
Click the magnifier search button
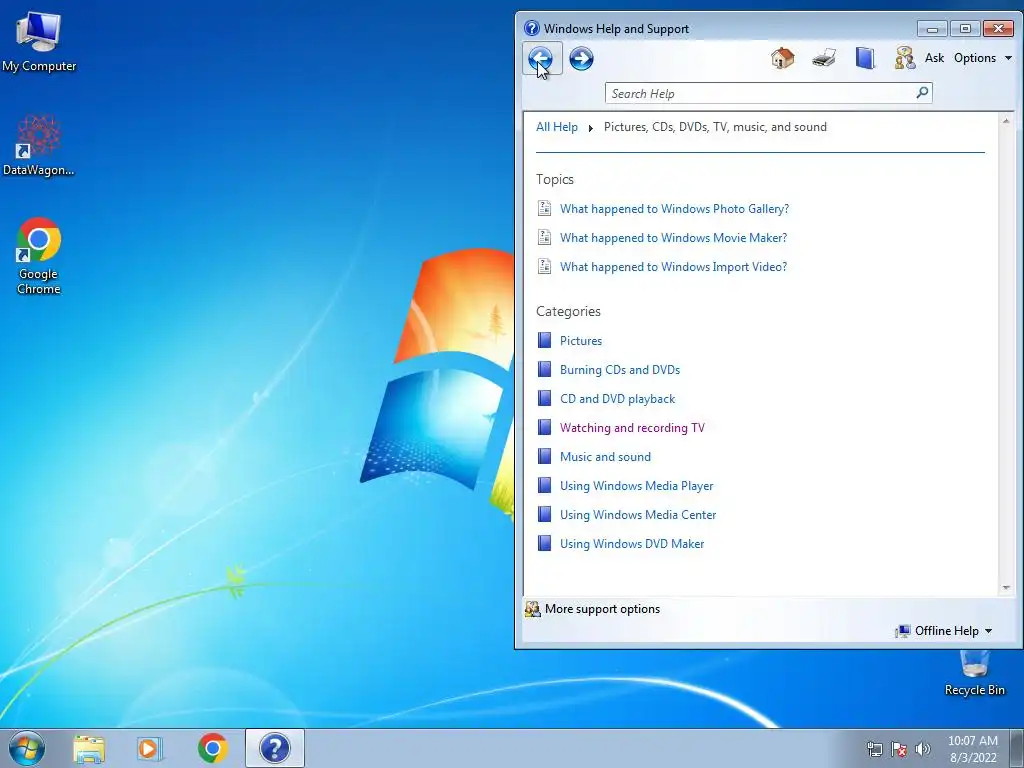[922, 93]
